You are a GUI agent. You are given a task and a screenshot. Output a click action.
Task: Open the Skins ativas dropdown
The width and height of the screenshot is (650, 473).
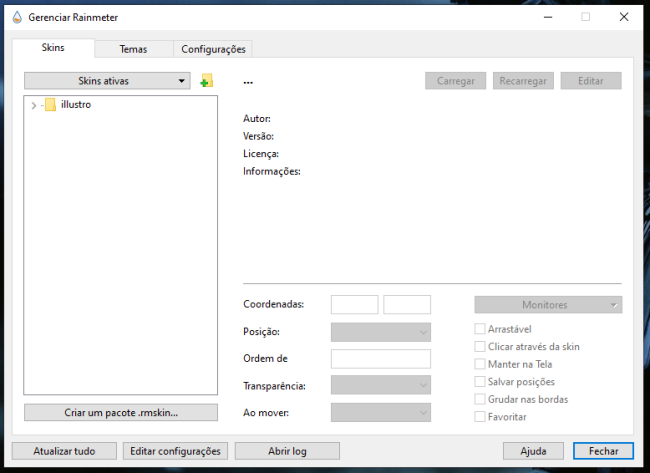(x=106, y=81)
